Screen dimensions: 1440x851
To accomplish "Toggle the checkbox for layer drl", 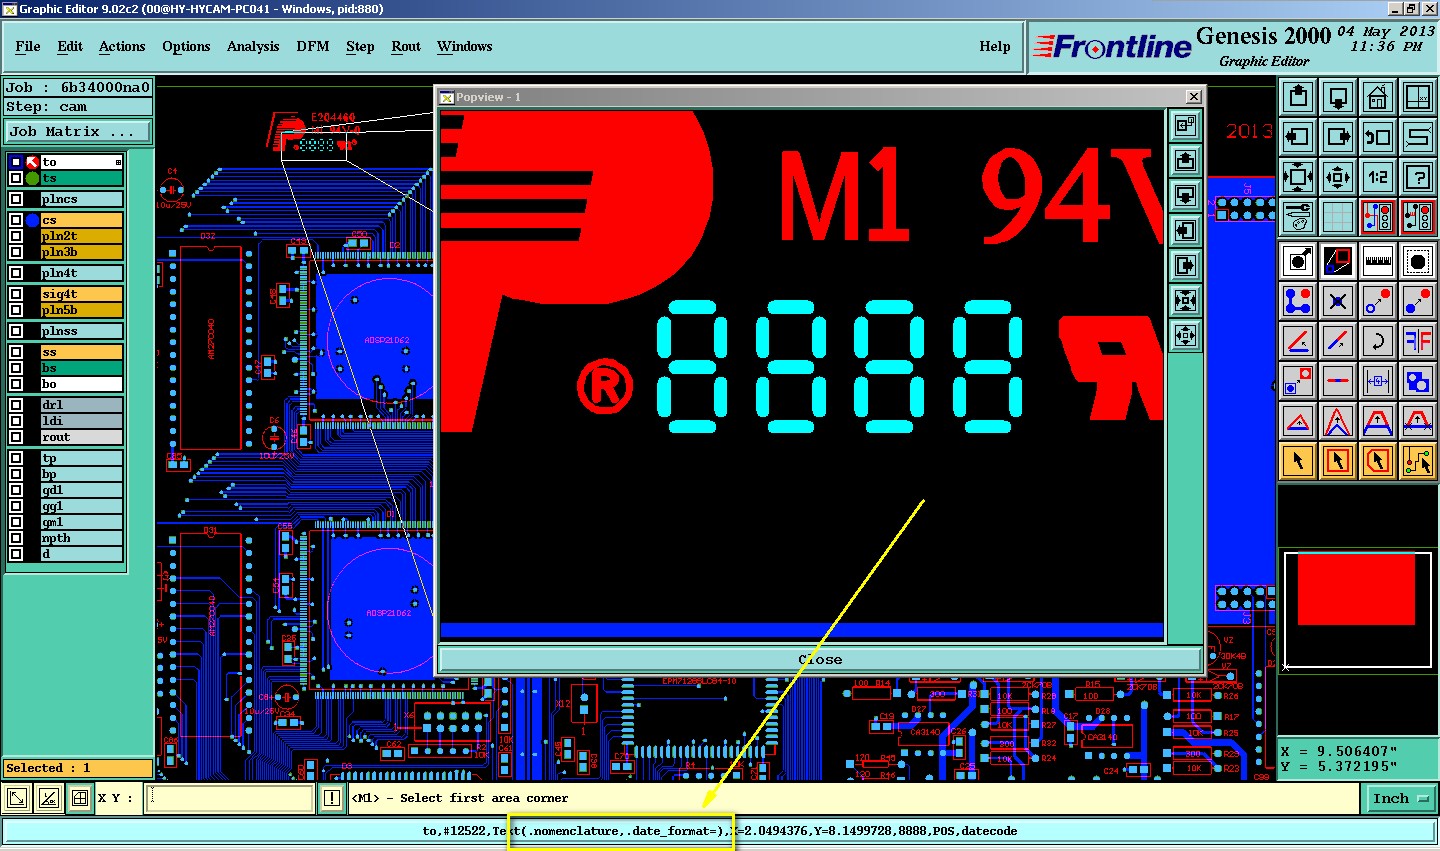I will pos(16,405).
